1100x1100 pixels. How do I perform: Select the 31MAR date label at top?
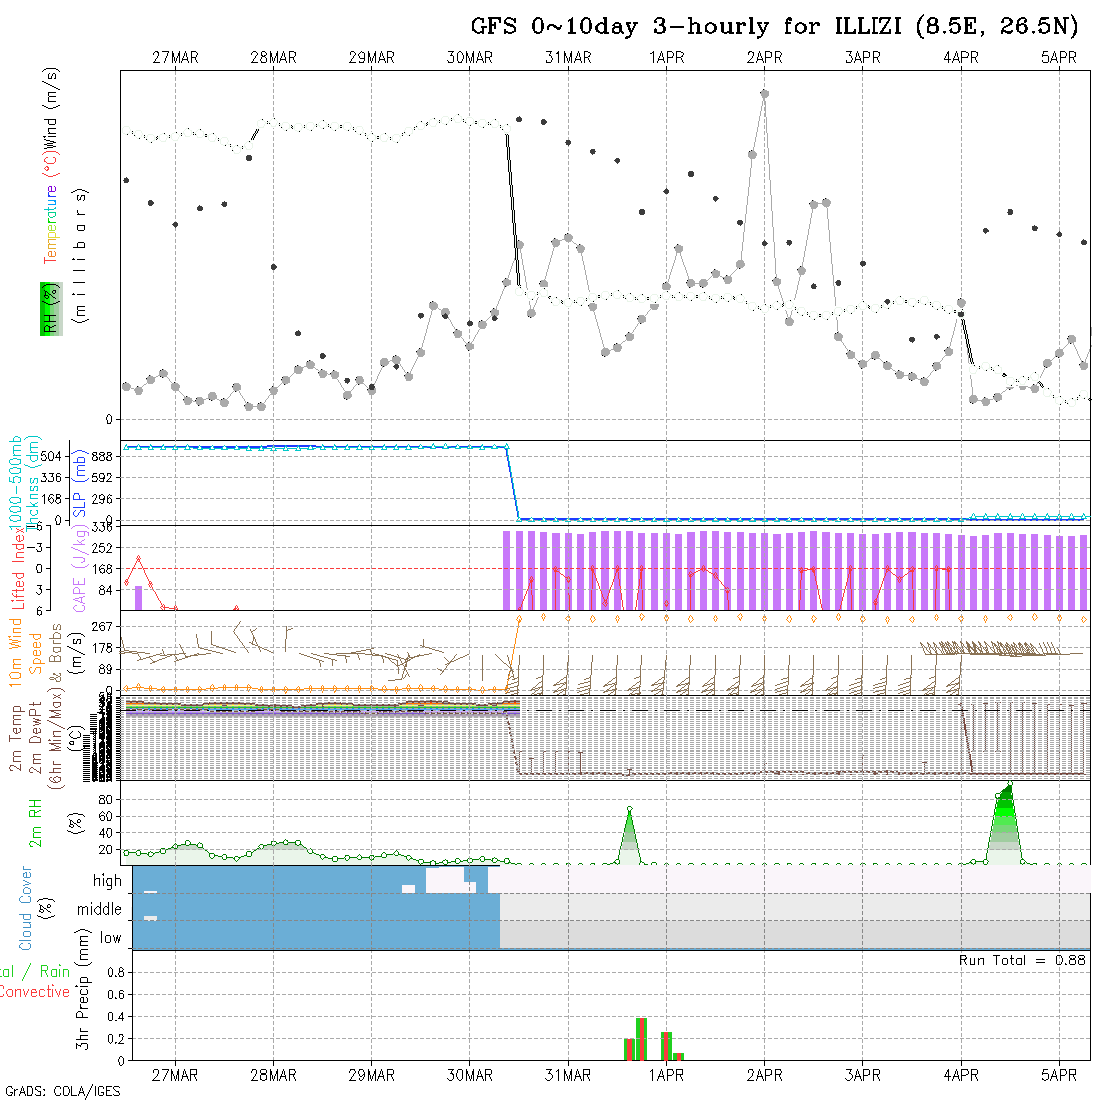568,58
